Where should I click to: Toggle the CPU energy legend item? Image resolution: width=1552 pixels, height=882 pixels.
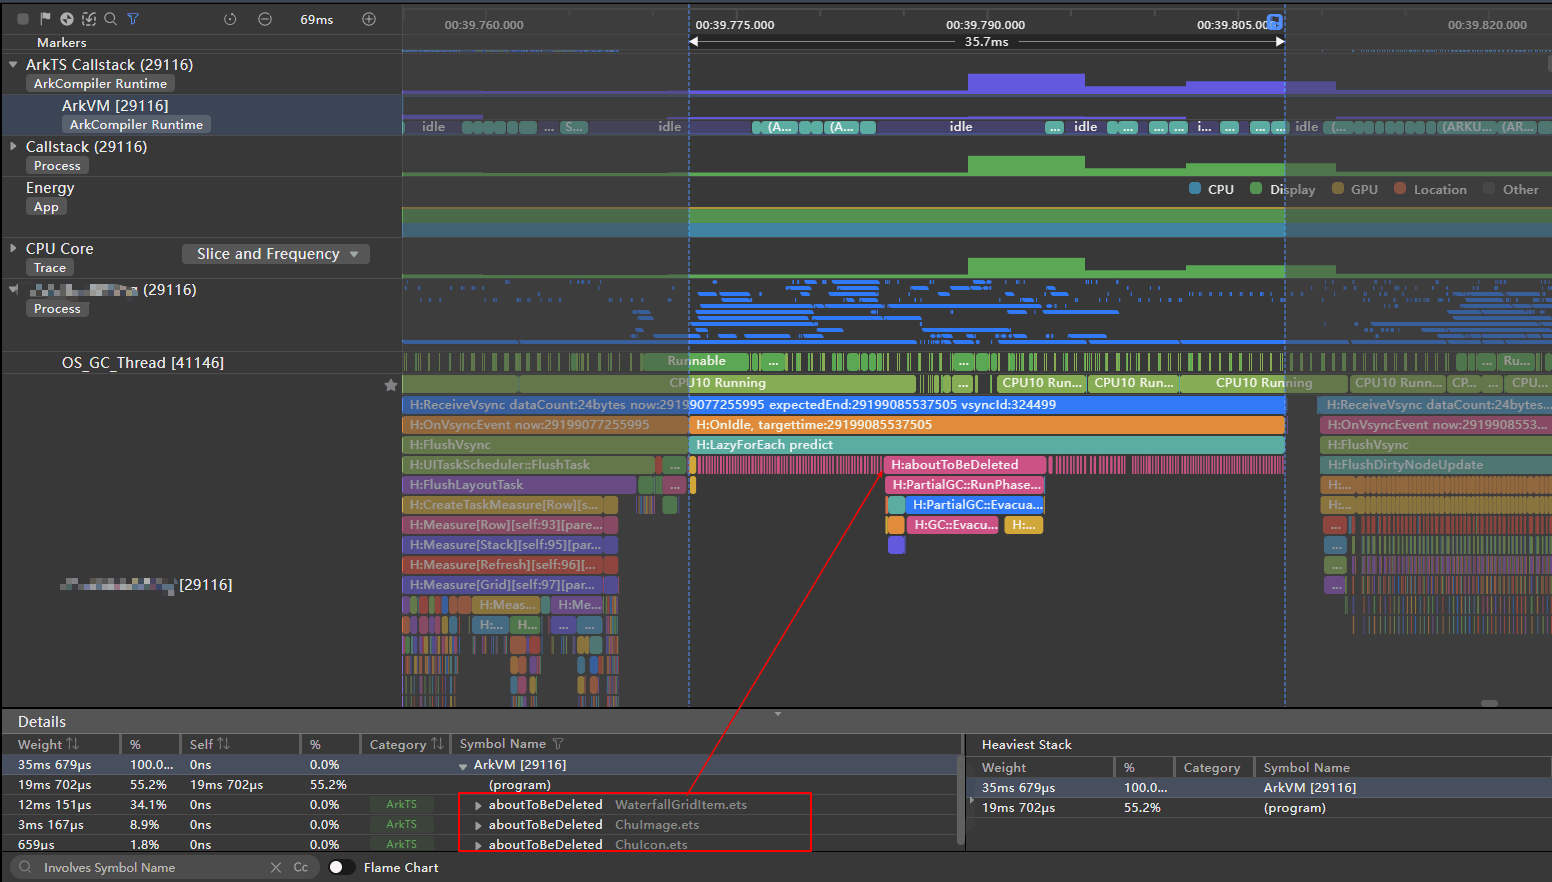click(1211, 189)
